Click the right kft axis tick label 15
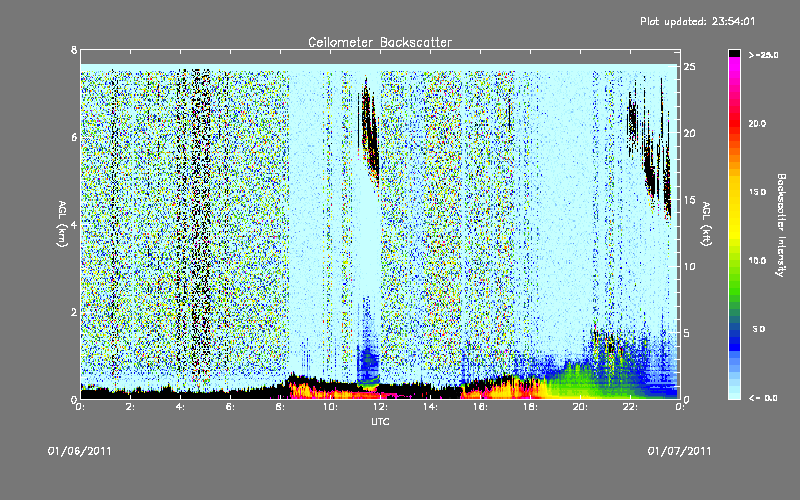The height and width of the screenshot is (500, 800). coord(689,200)
